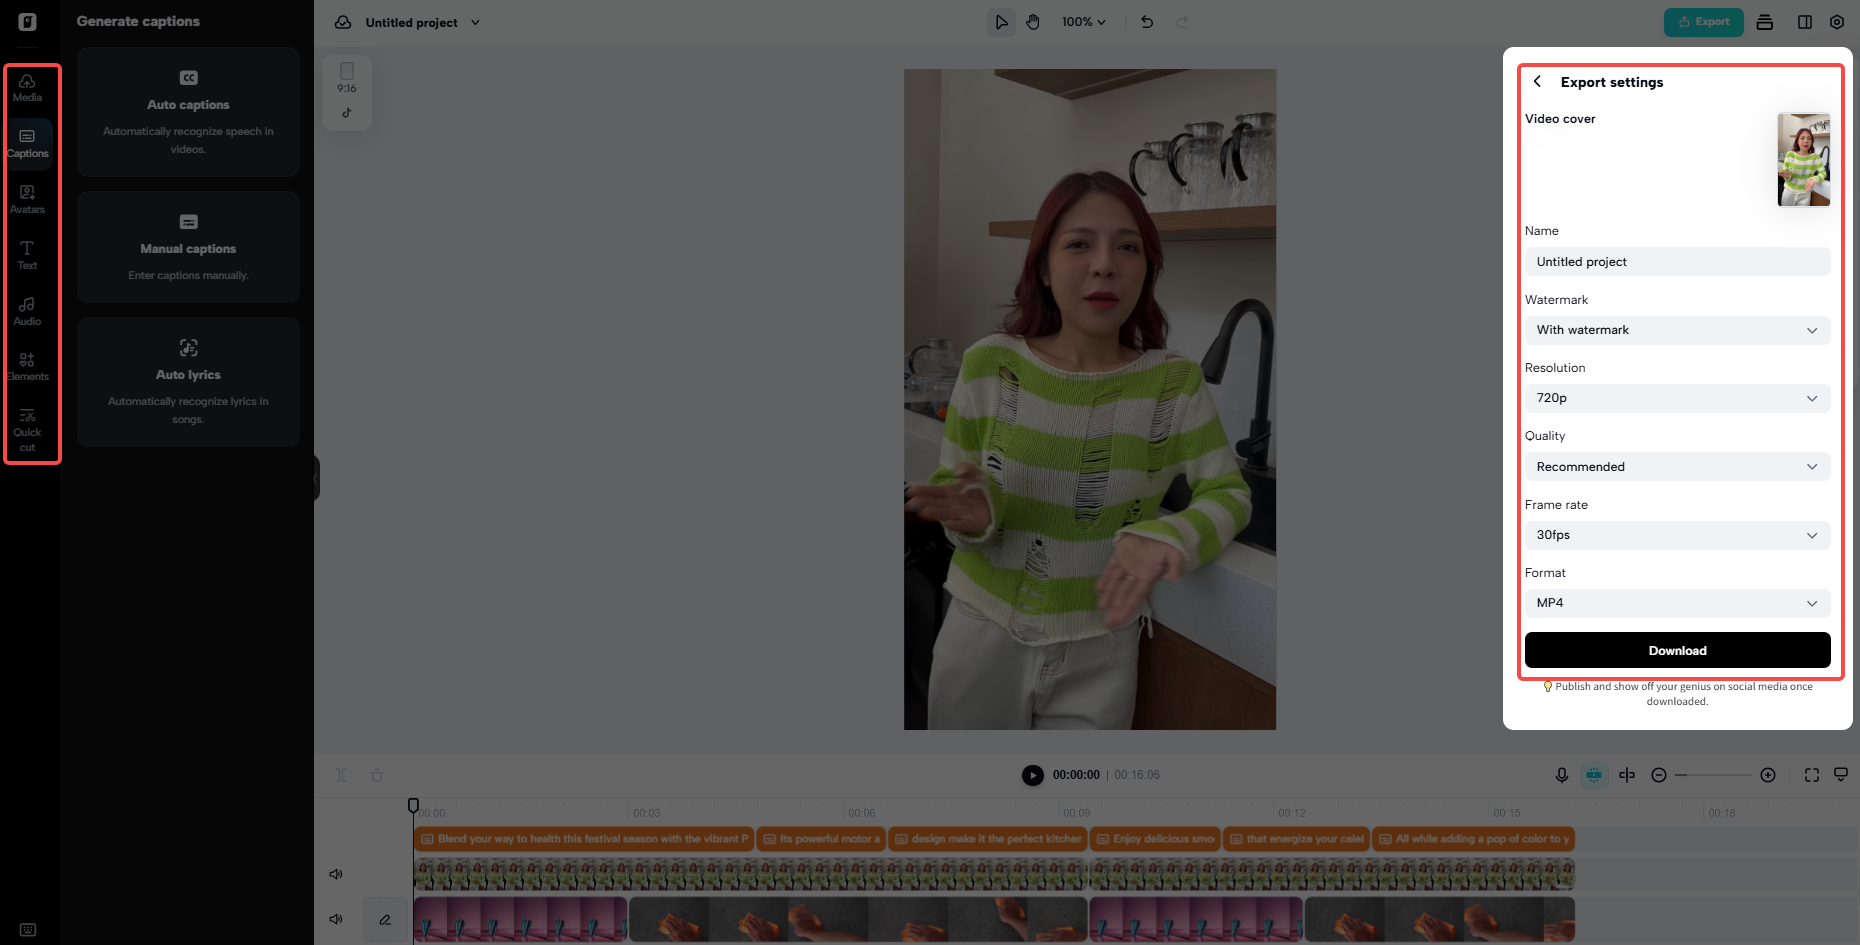Open the Media panel in the sidebar
Image resolution: width=1860 pixels, height=945 pixels.
pyautogui.click(x=27, y=88)
